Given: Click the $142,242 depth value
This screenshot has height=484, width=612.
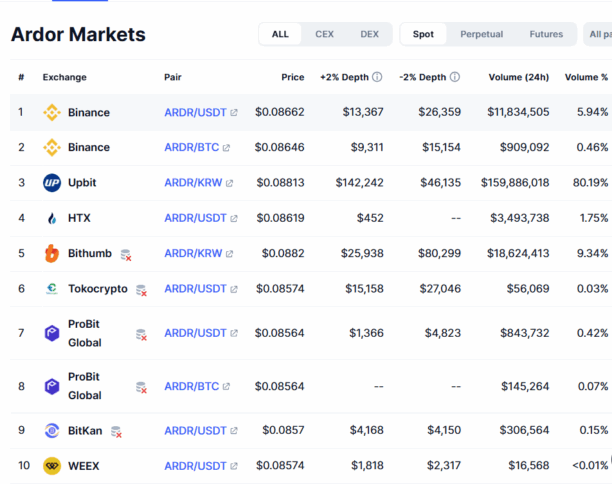Looking at the screenshot, I should click(x=359, y=183).
